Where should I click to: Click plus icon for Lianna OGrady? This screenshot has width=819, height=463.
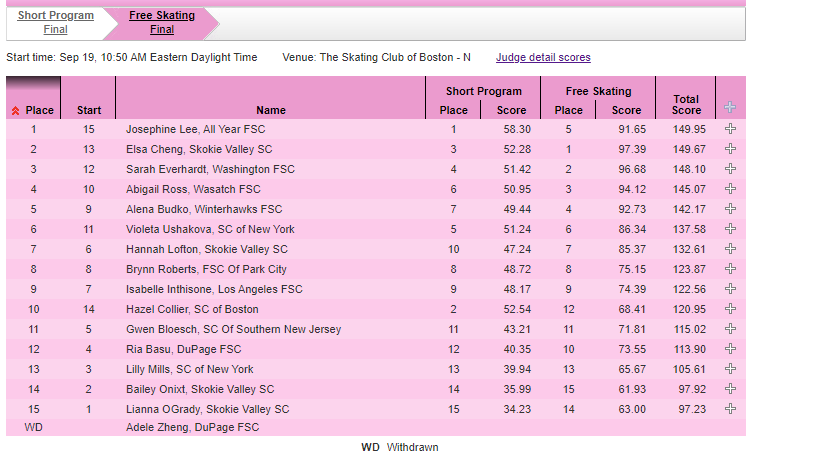click(x=730, y=409)
